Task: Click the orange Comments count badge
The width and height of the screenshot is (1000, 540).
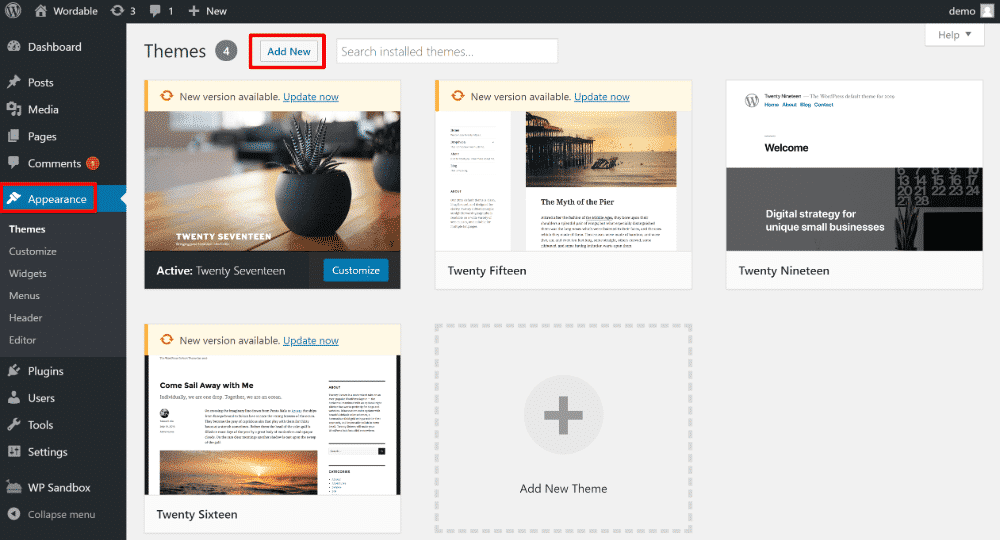Action: point(92,163)
